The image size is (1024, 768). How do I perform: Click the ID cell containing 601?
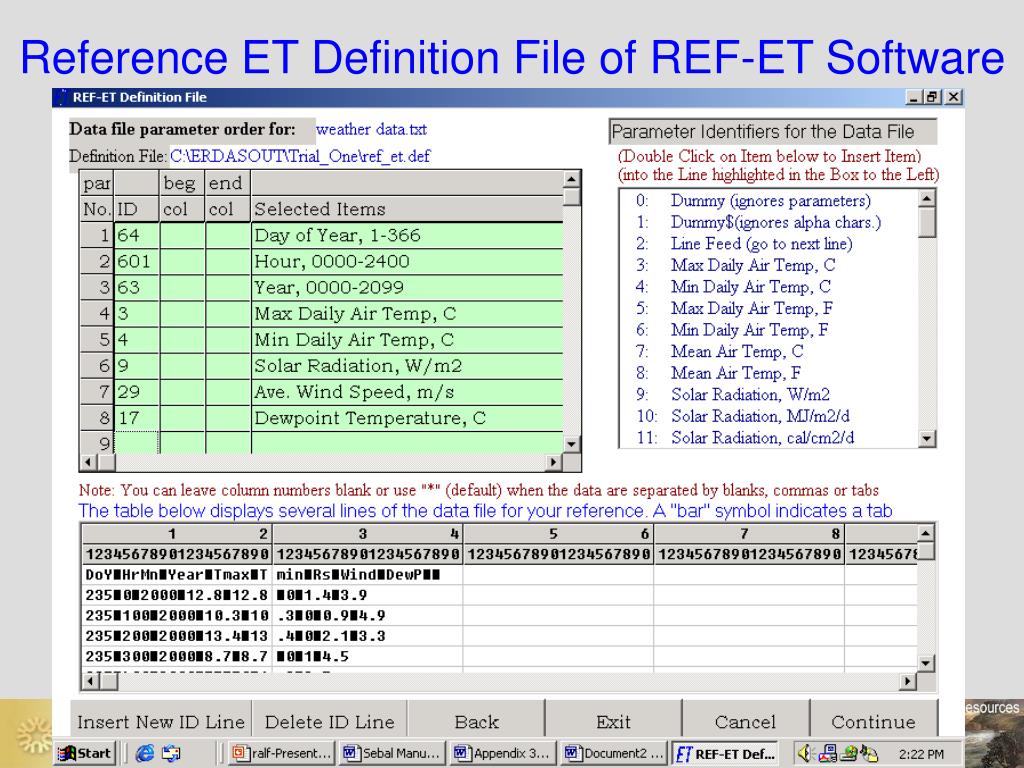[136, 261]
